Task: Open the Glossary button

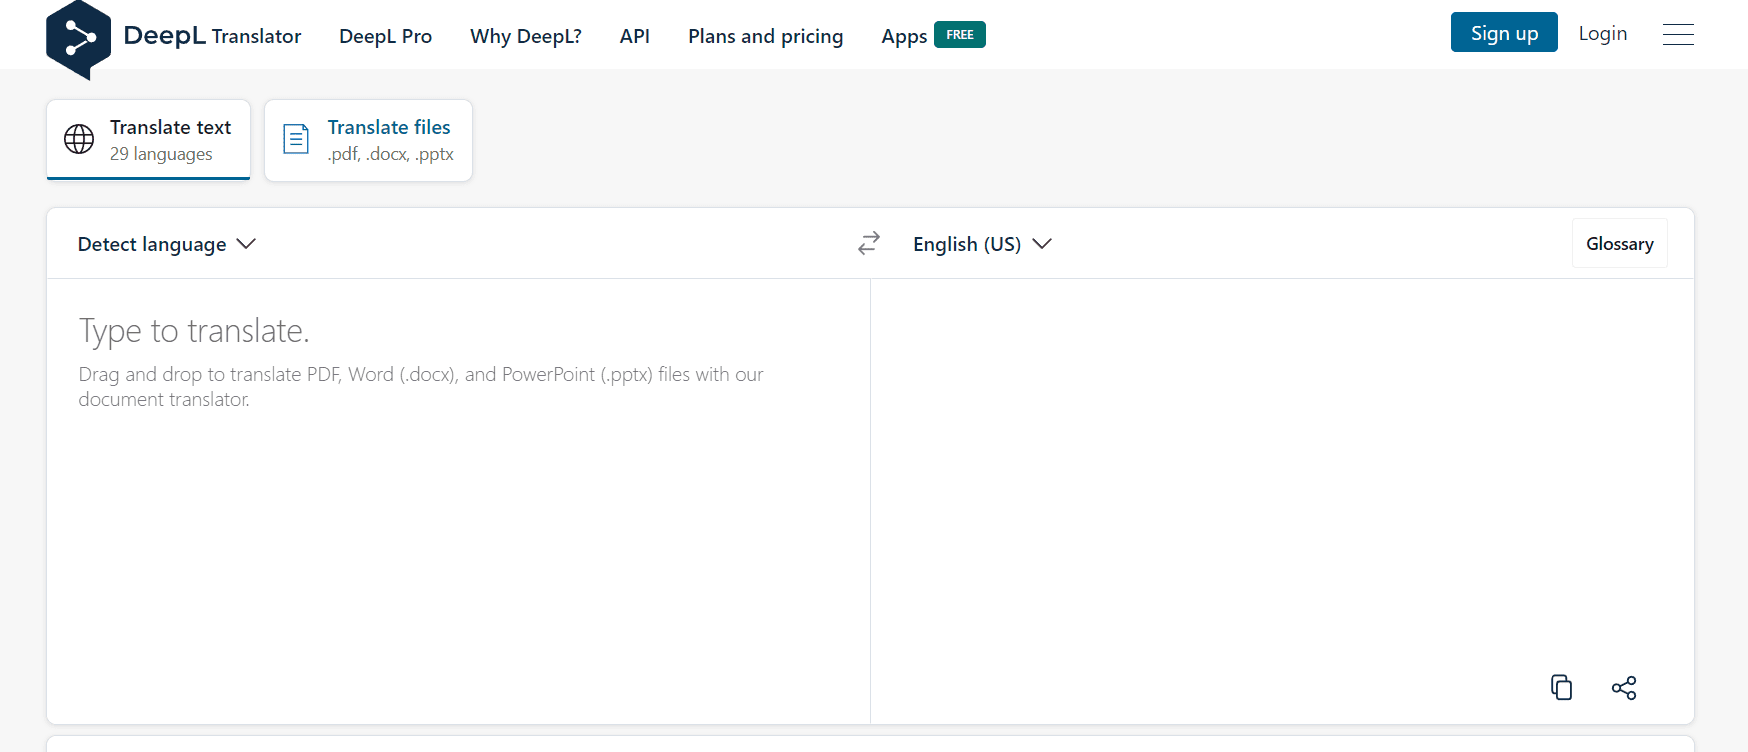Action: coord(1620,243)
